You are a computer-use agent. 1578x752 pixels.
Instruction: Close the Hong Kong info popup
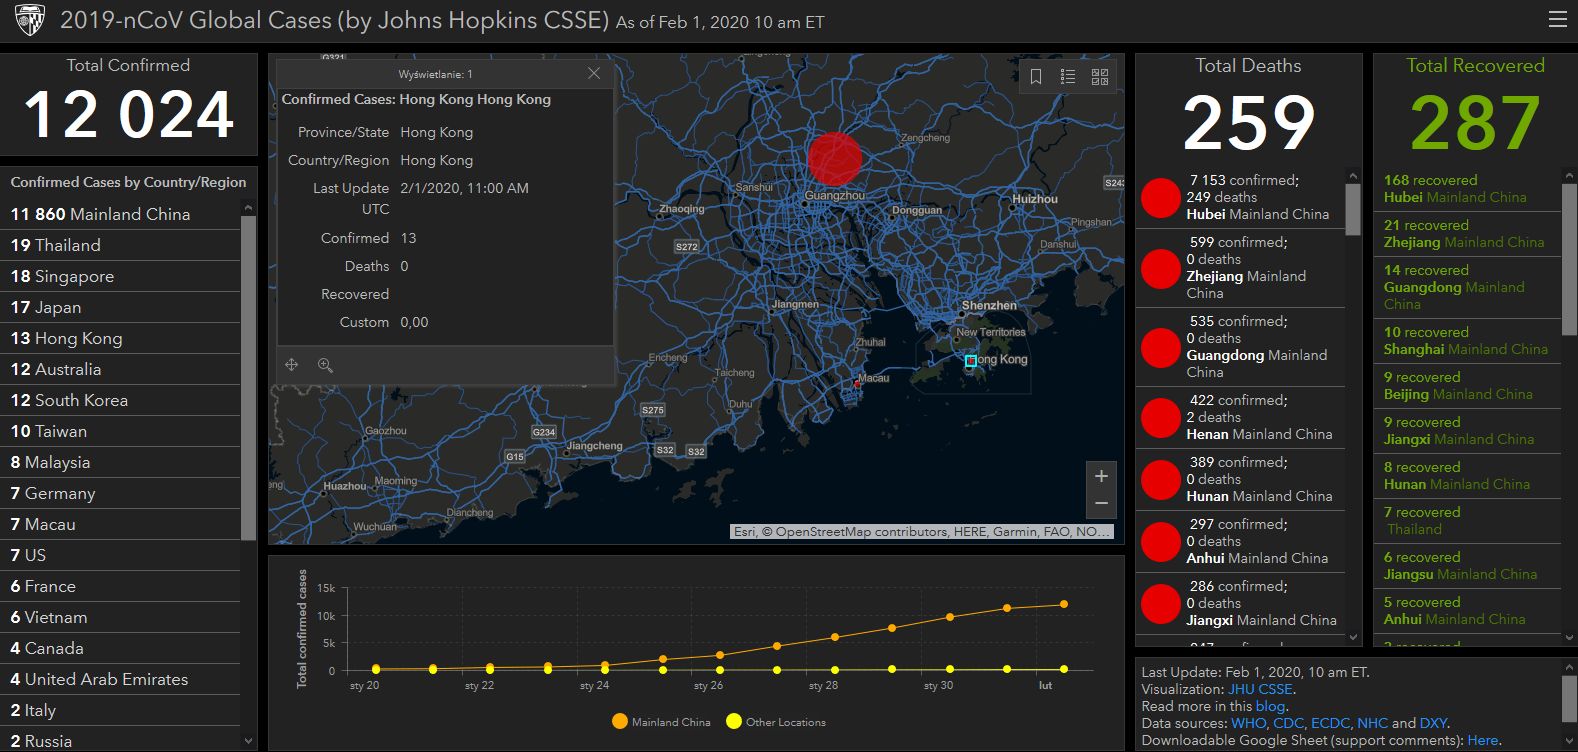click(x=594, y=74)
